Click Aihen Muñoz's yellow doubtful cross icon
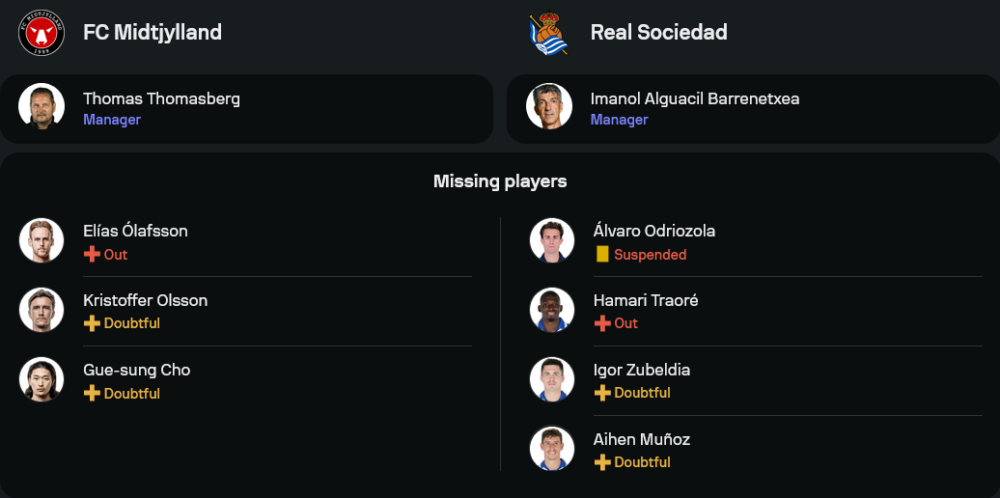Image resolution: width=1000 pixels, height=498 pixels. pyautogui.click(x=602, y=462)
